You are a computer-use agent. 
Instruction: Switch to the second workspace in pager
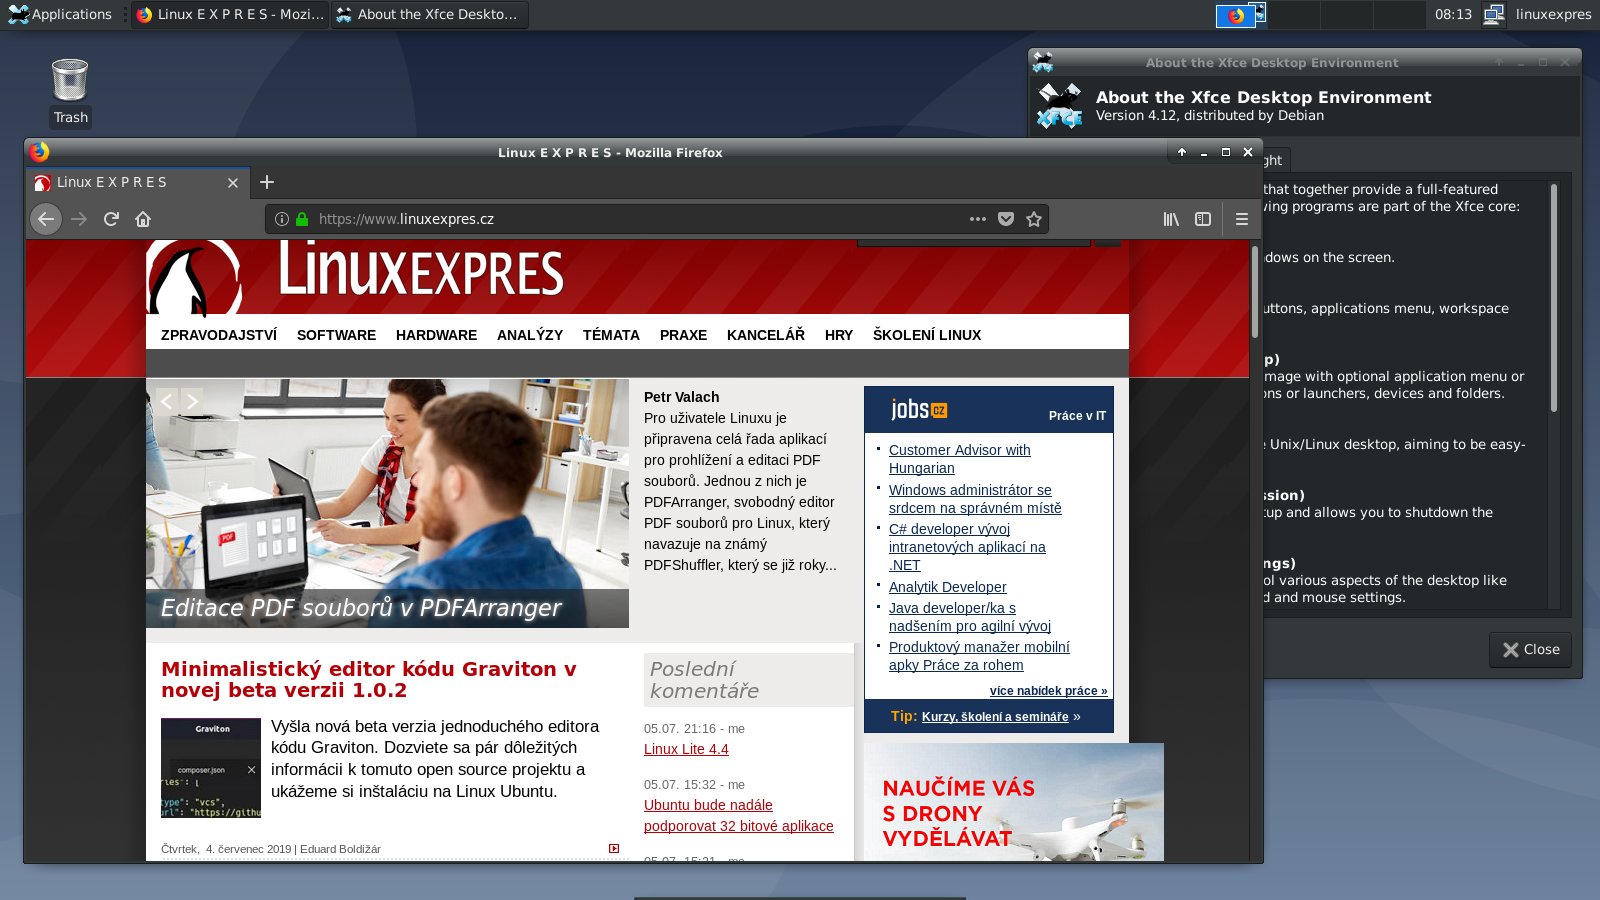click(x=1294, y=14)
